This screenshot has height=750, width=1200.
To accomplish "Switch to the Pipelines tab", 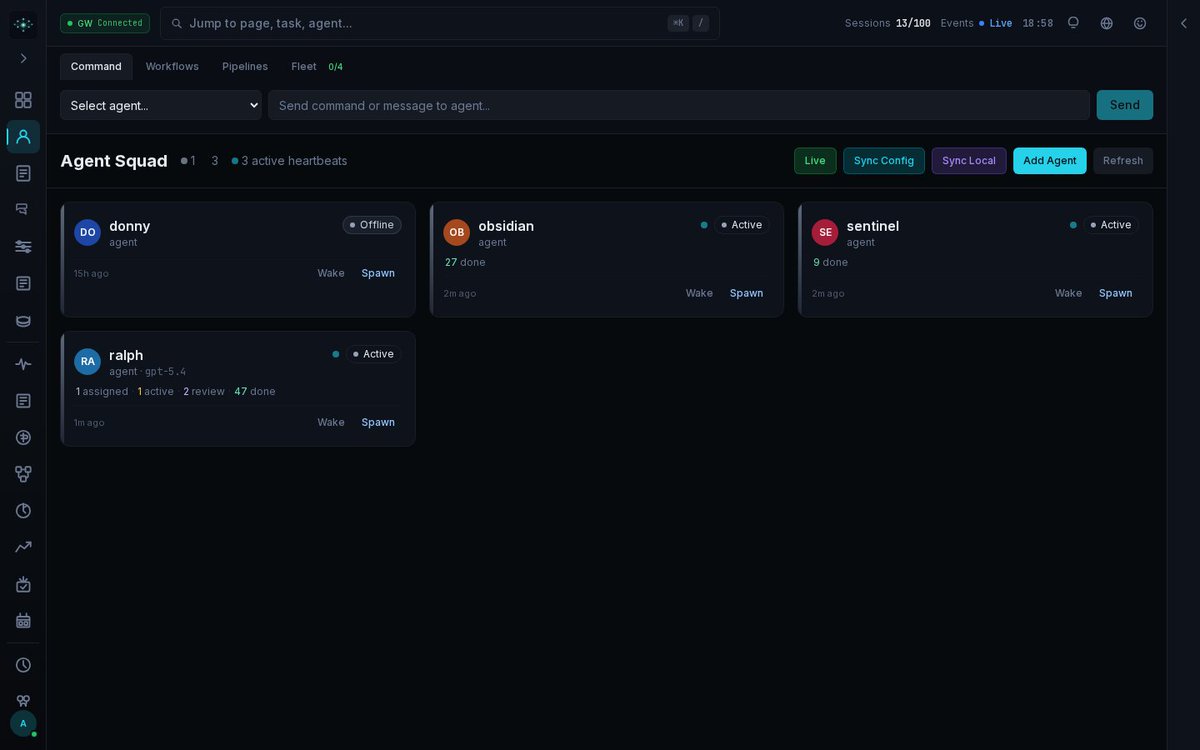I will (x=245, y=66).
